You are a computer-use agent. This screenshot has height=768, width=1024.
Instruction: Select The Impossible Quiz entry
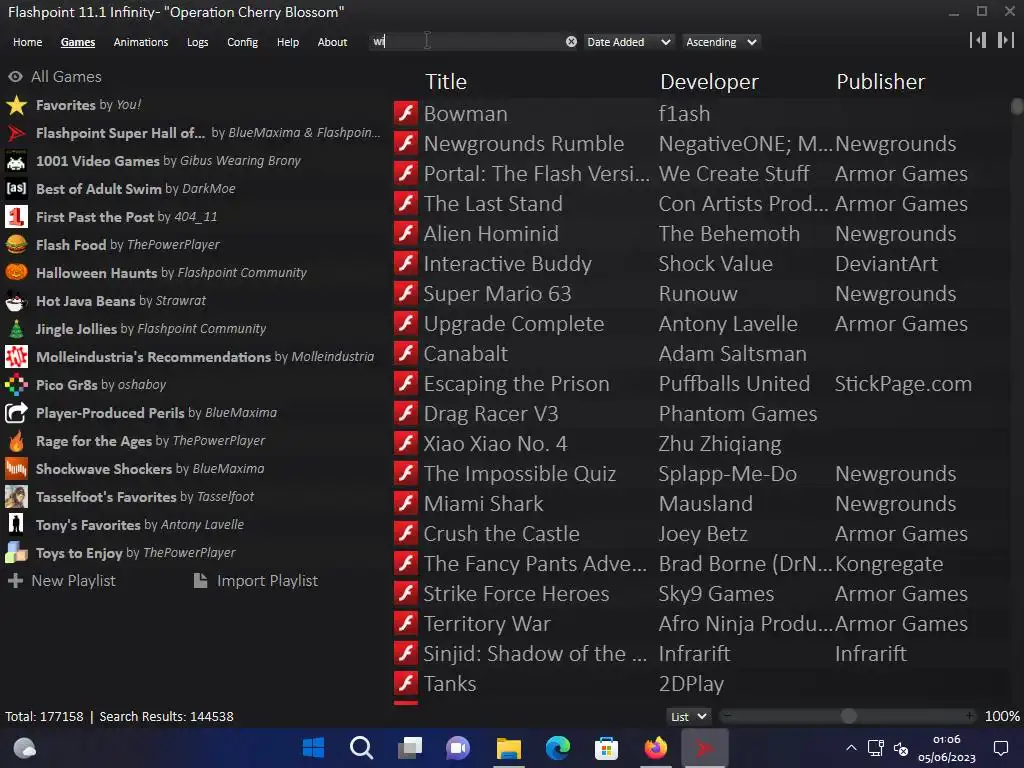pyautogui.click(x=699, y=473)
